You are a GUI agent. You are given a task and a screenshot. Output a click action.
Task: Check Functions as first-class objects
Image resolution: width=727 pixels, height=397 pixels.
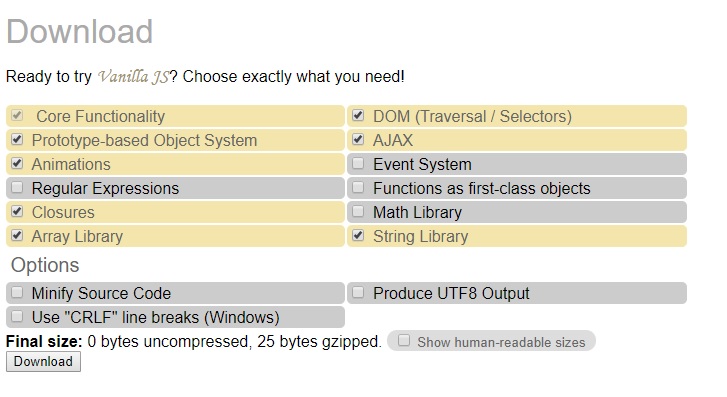[x=358, y=187]
